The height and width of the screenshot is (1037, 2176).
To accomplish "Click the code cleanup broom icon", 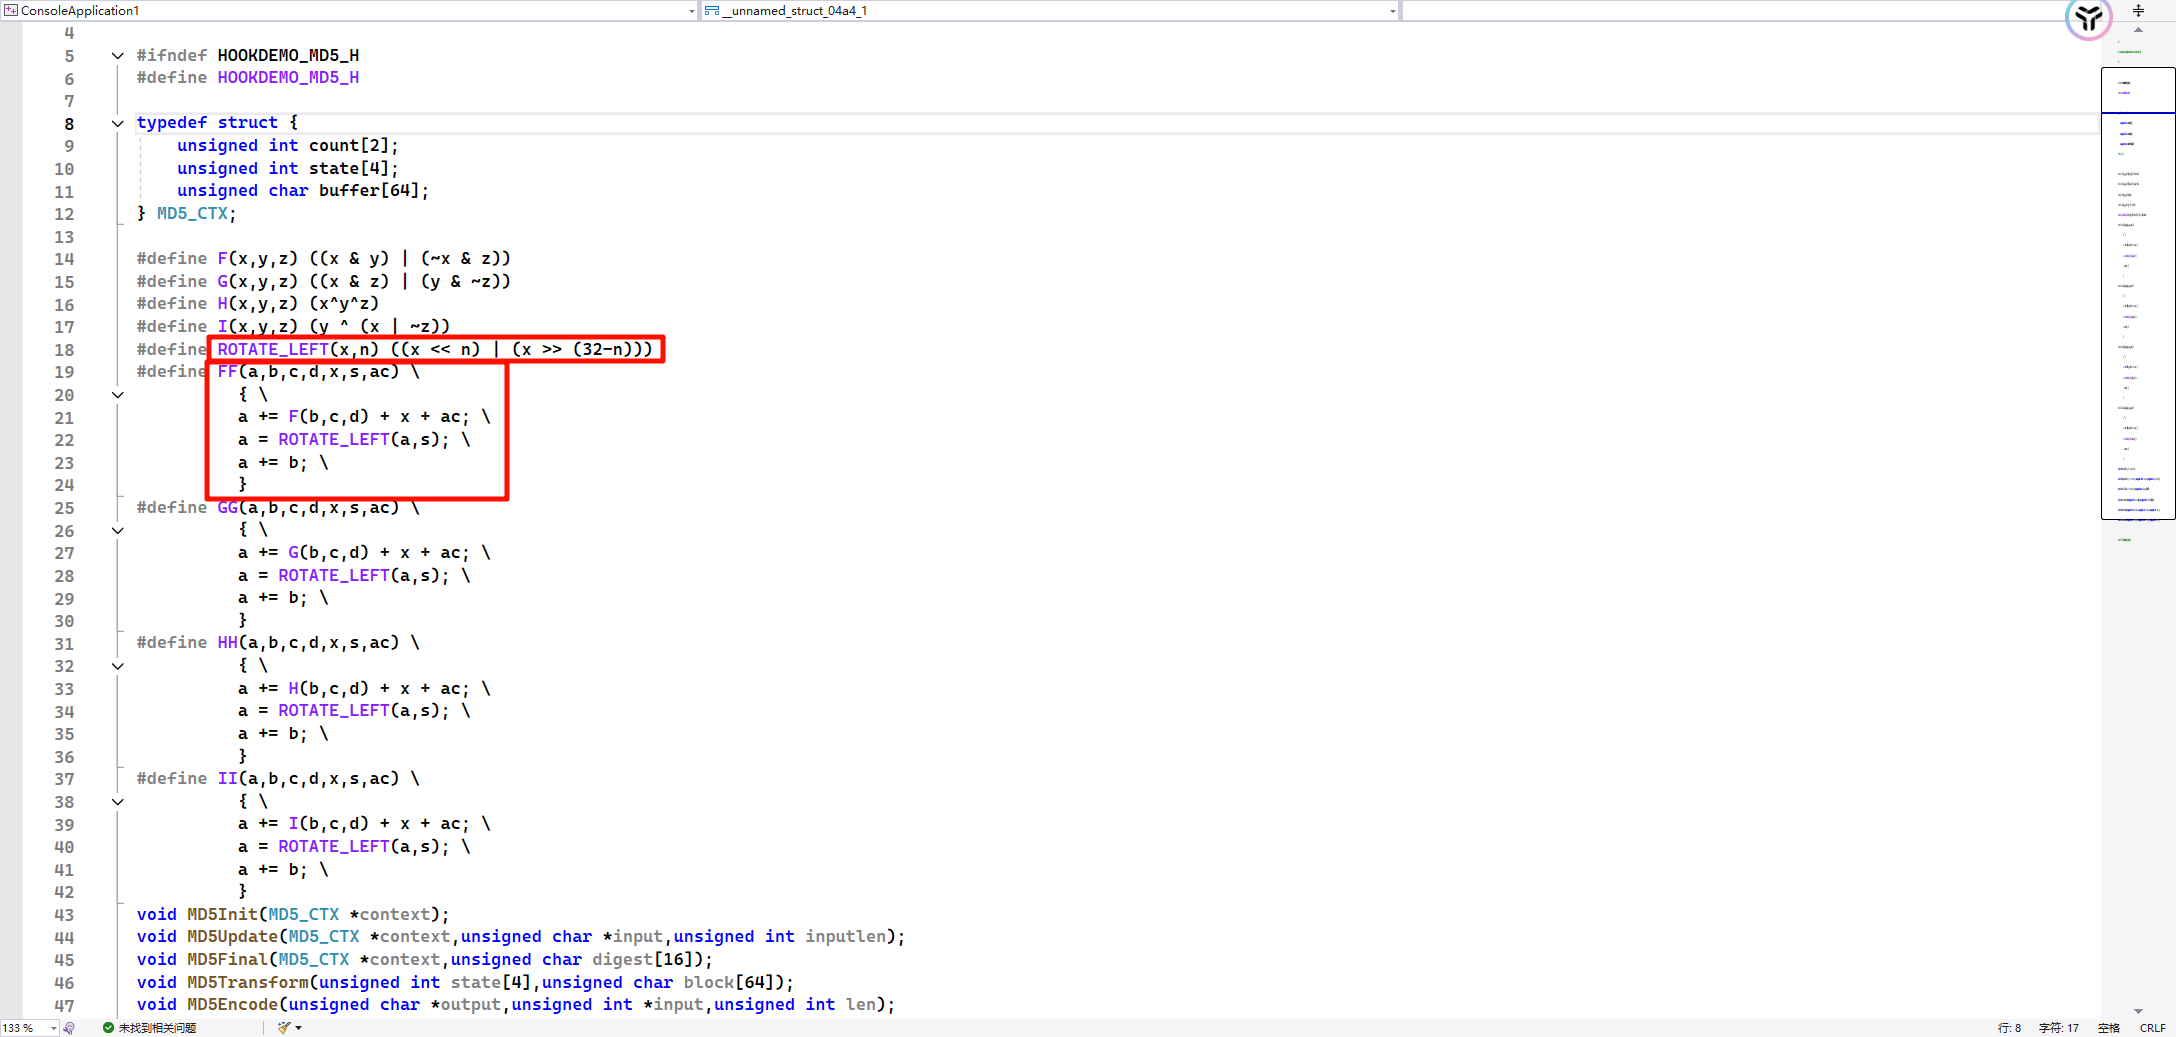I will click(x=284, y=1028).
